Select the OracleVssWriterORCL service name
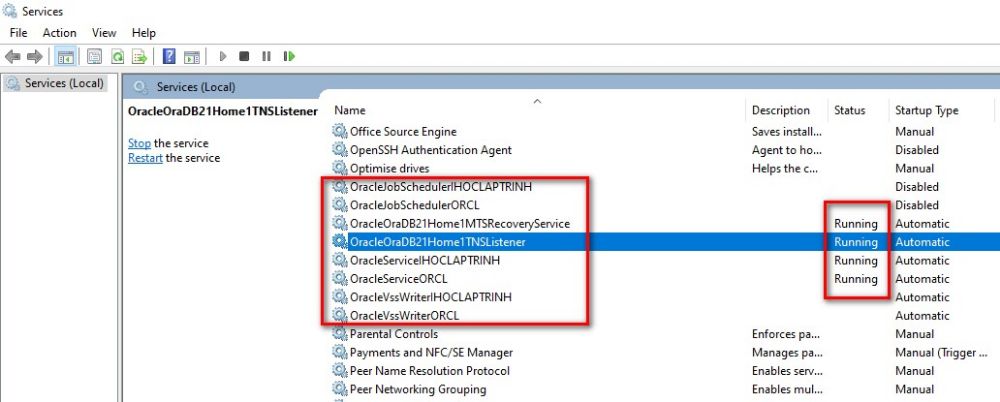 (x=404, y=316)
